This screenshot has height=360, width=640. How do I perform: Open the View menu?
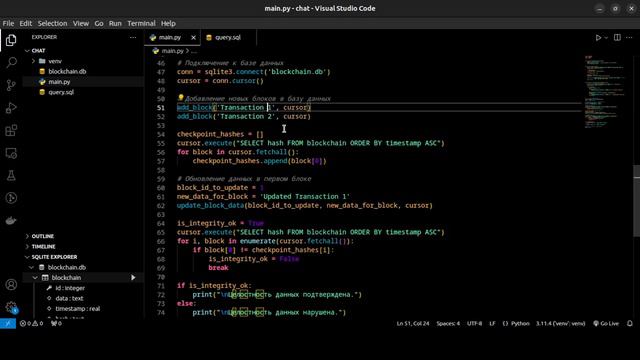[x=81, y=23]
